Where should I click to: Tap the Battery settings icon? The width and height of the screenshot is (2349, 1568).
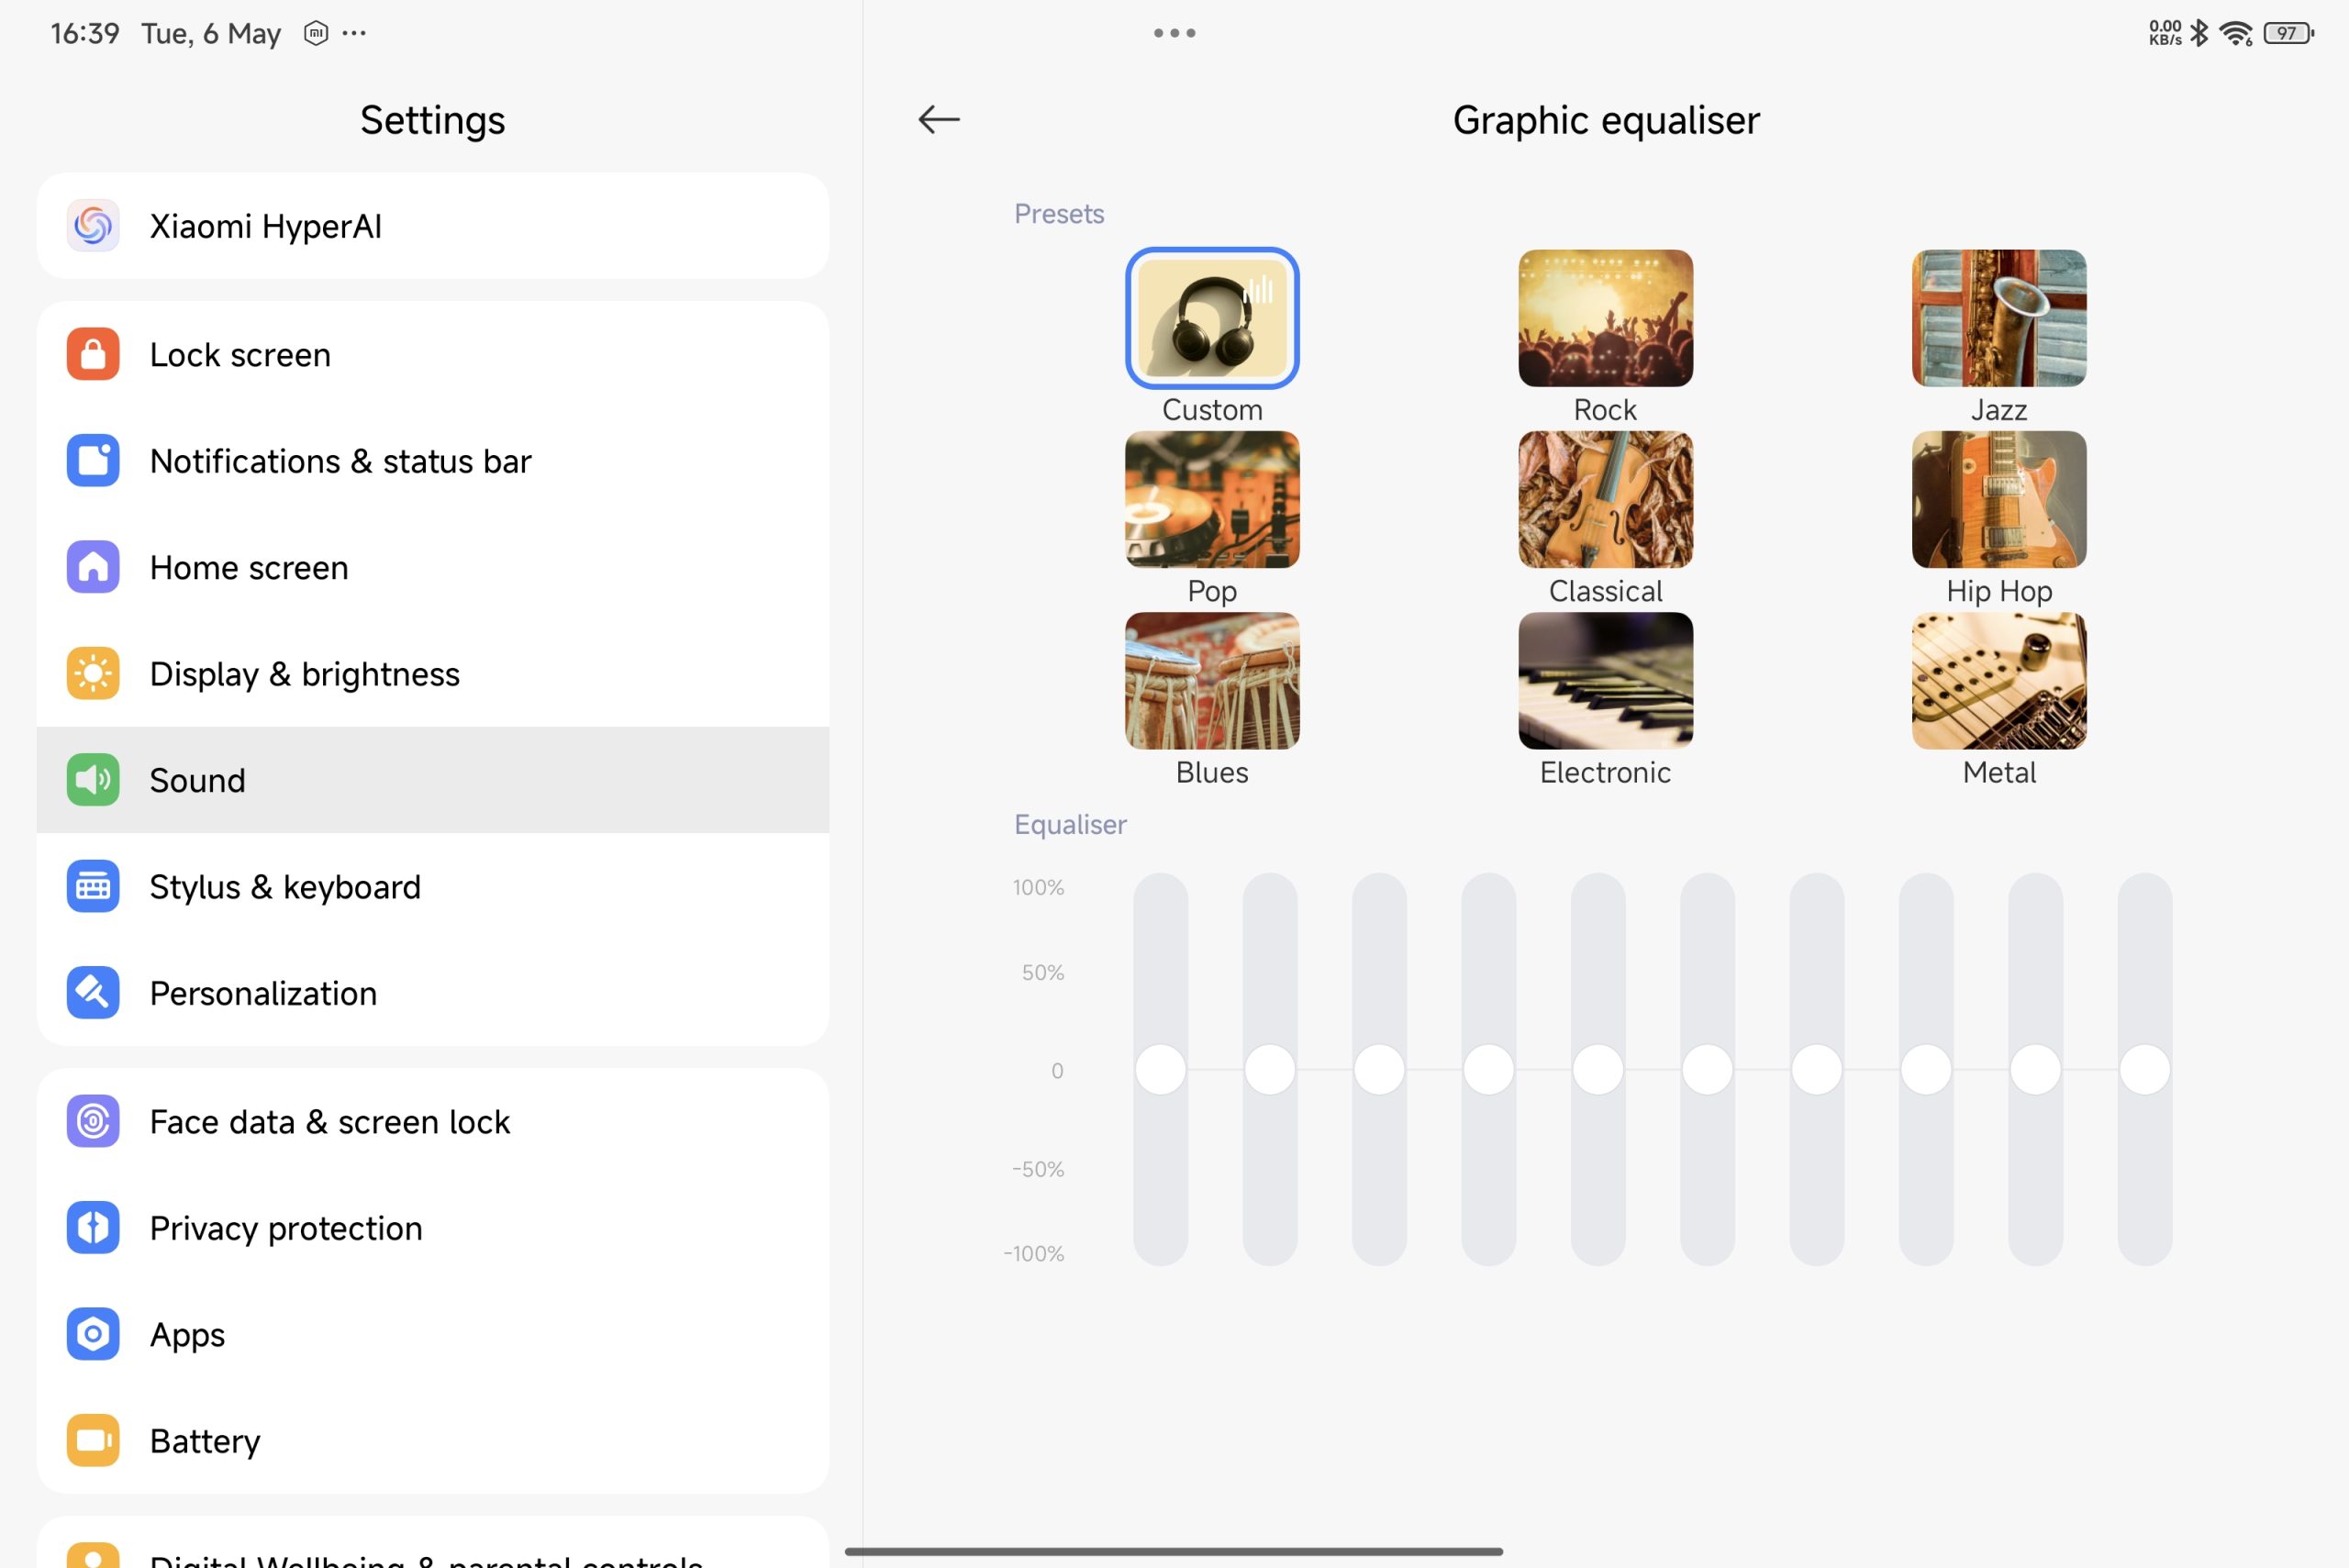coord(93,1440)
